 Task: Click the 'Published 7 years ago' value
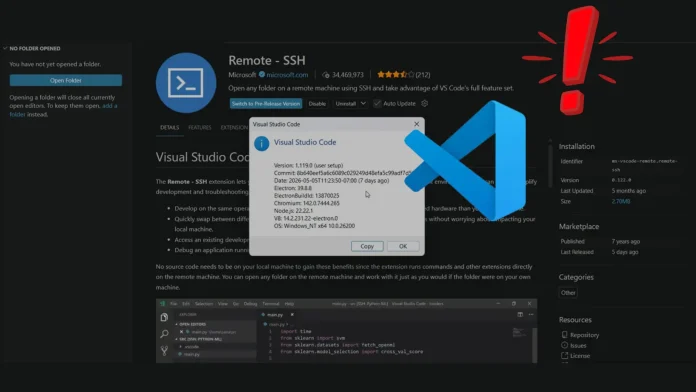625,241
